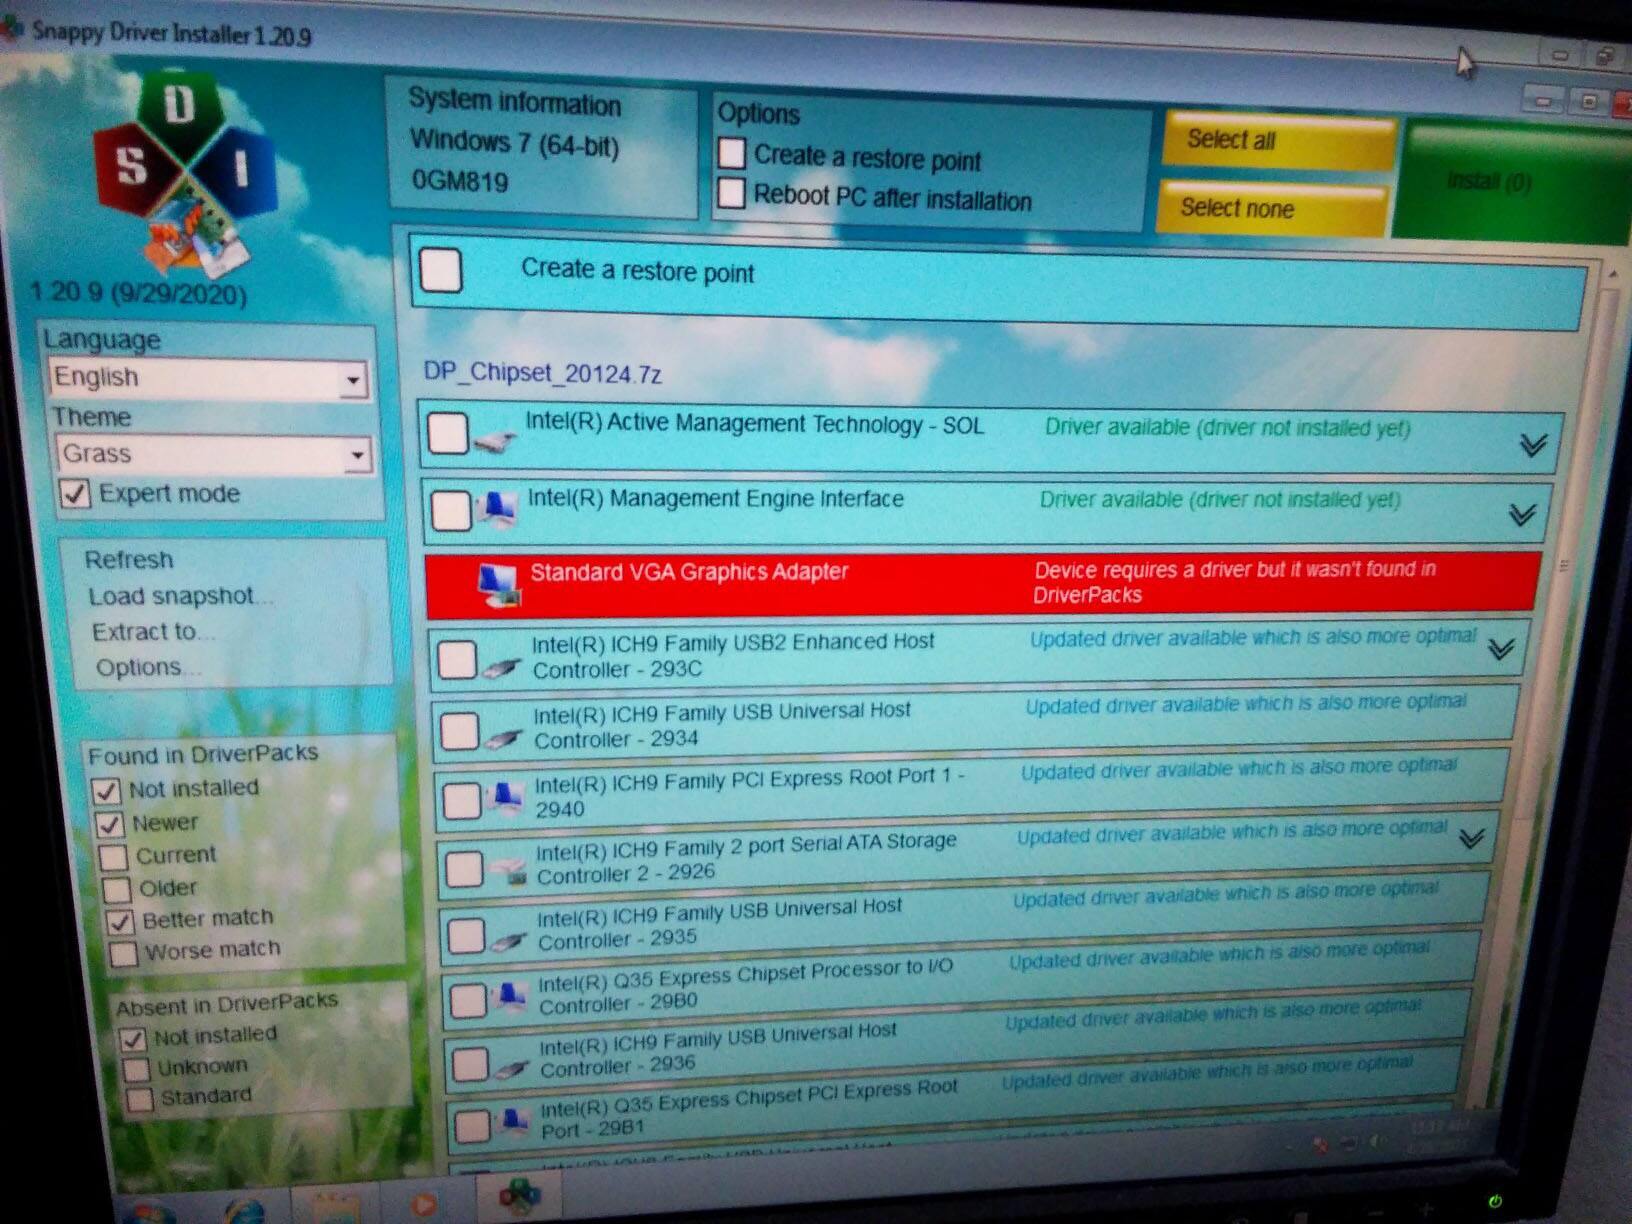Tick the Create a restore point checkbox in Options
1632x1224 pixels.
(x=732, y=153)
